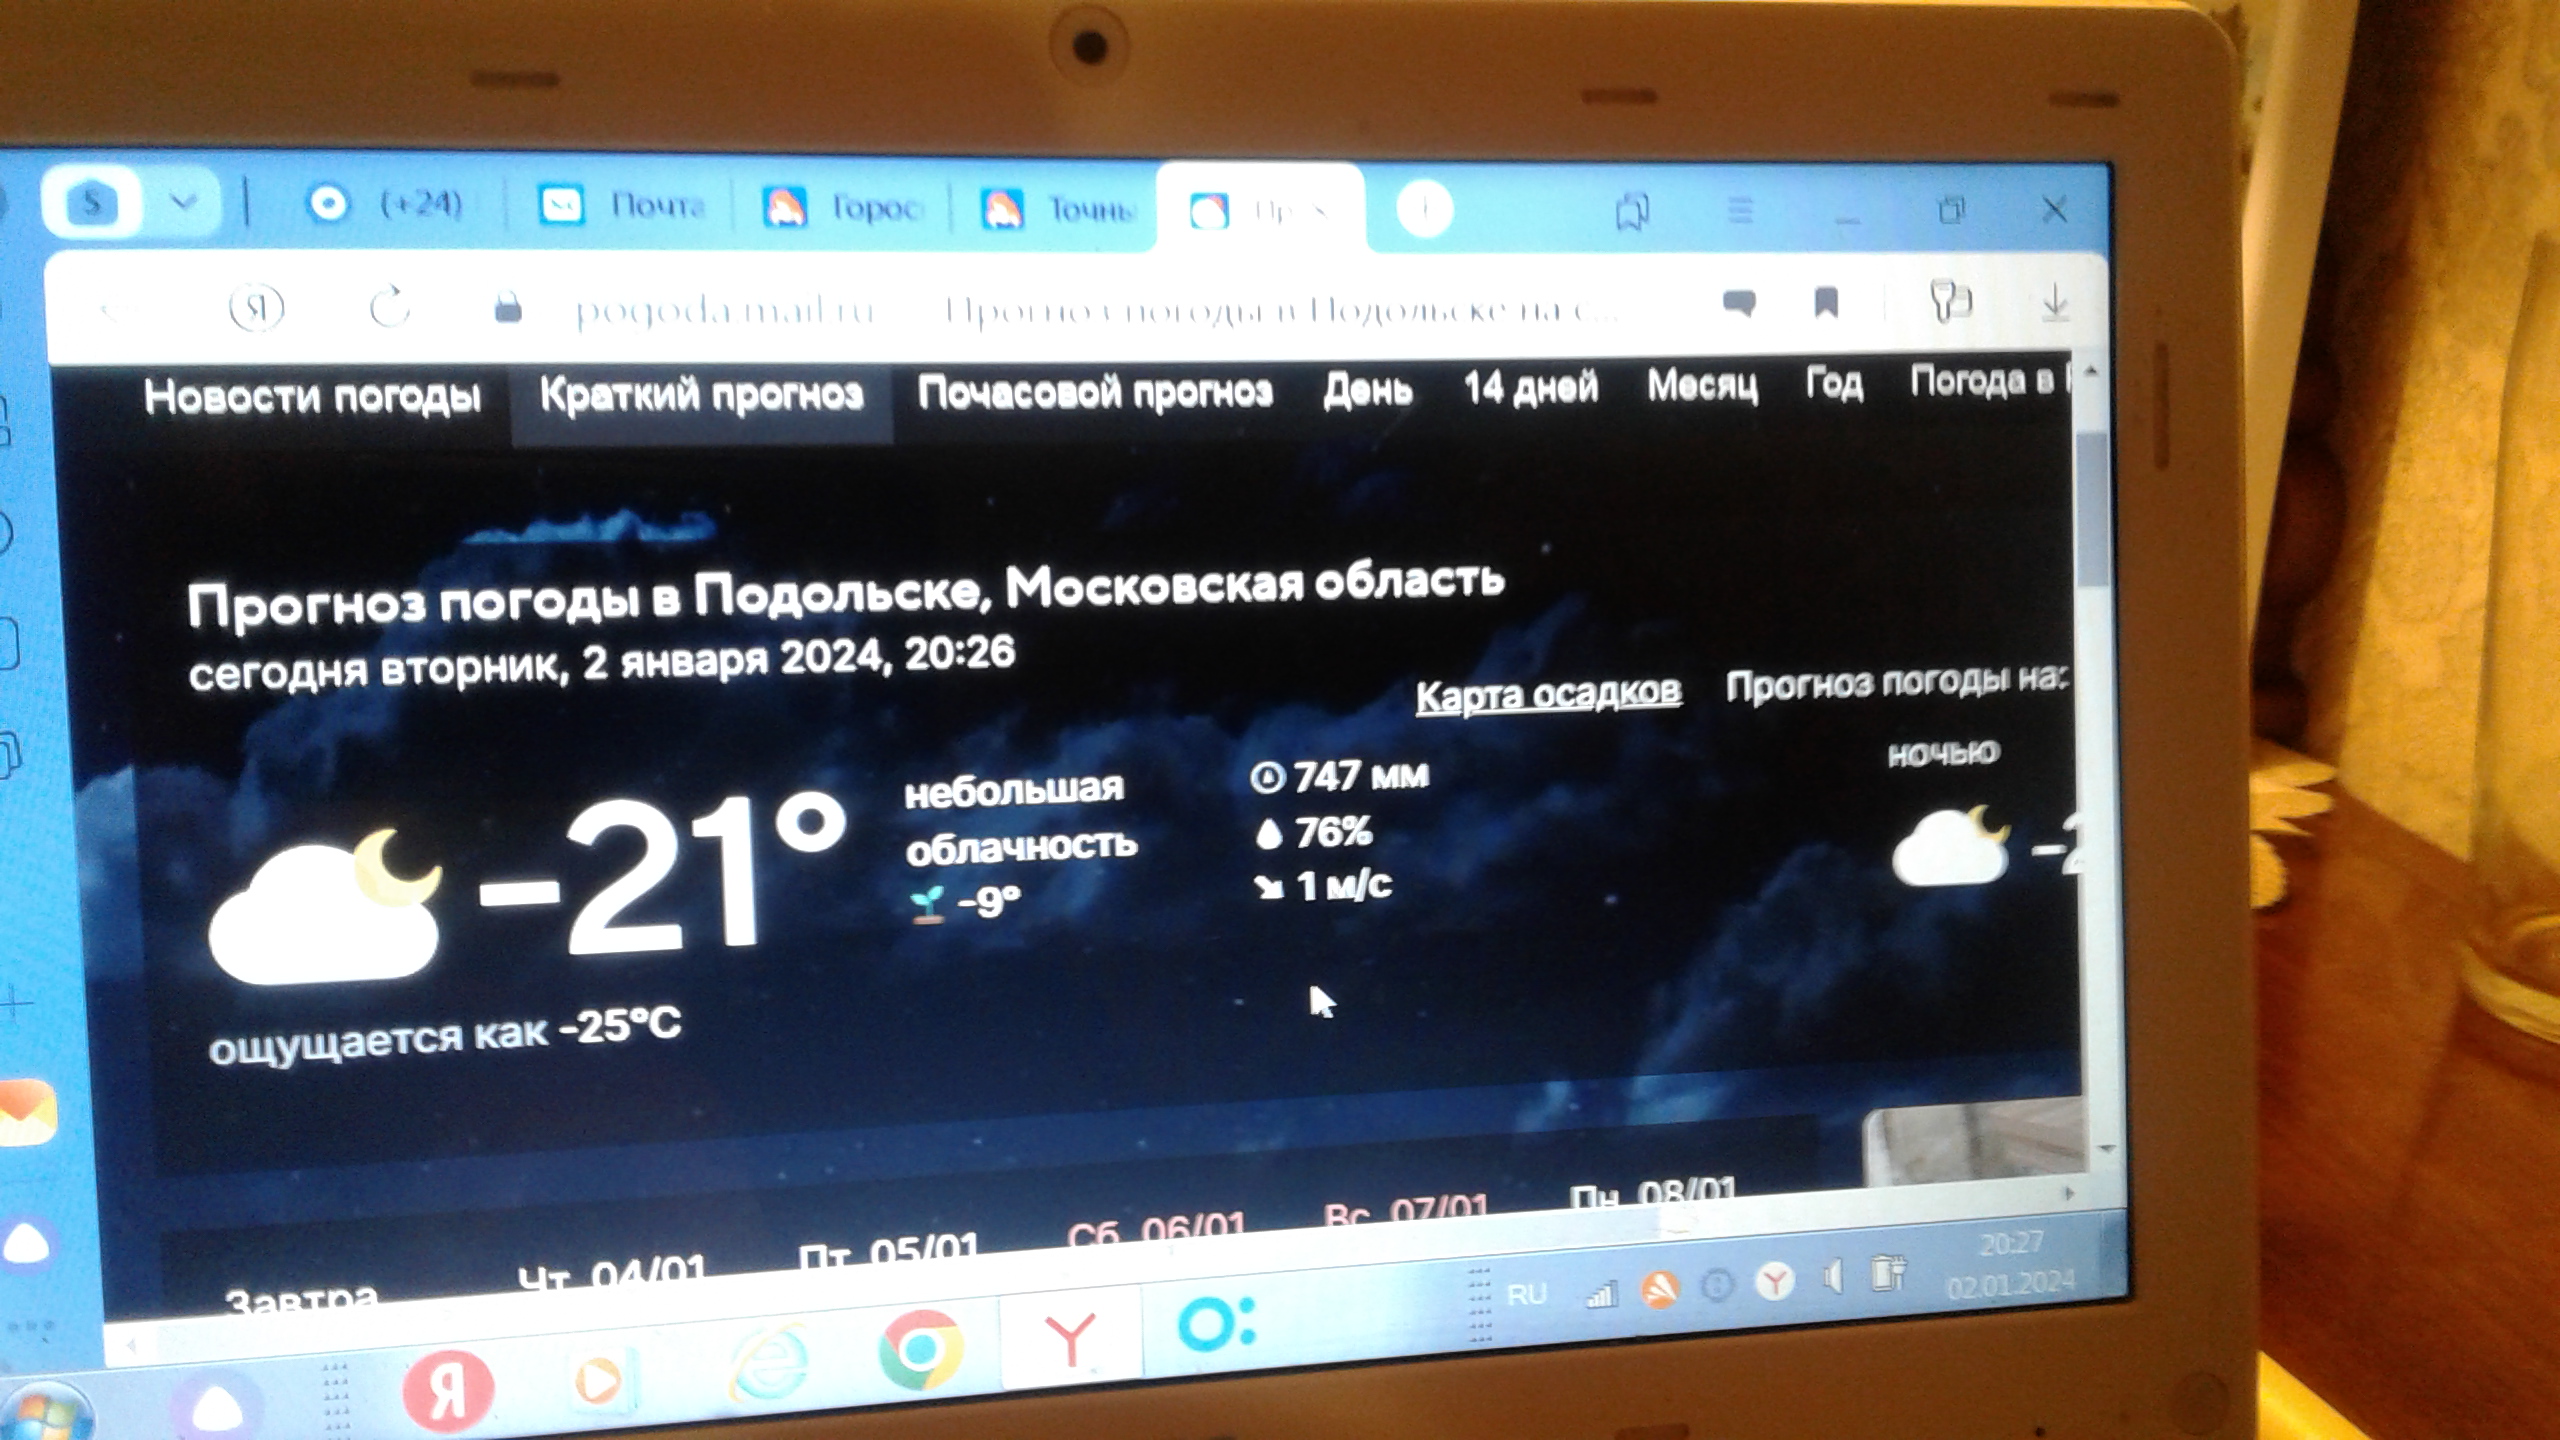Open the browser hamburger menu
Image resolution: width=2560 pixels, height=1440 pixels.
point(1741,210)
